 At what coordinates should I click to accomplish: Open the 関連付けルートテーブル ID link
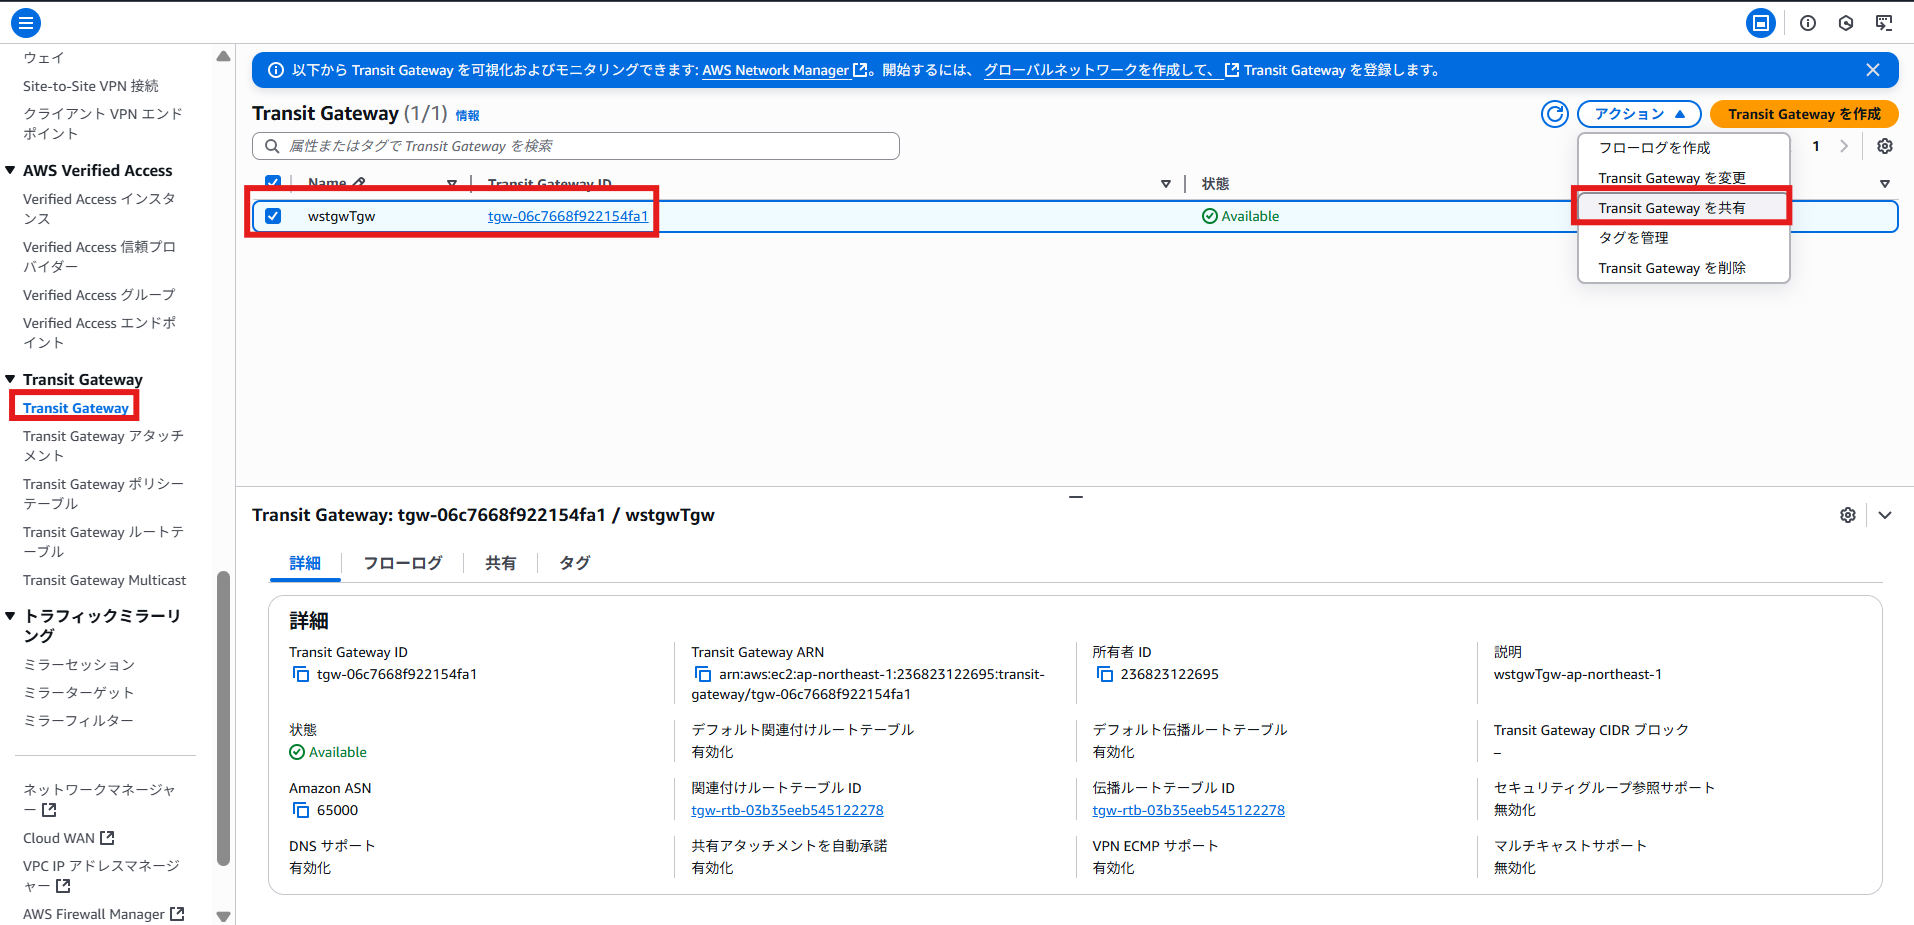[x=787, y=810]
